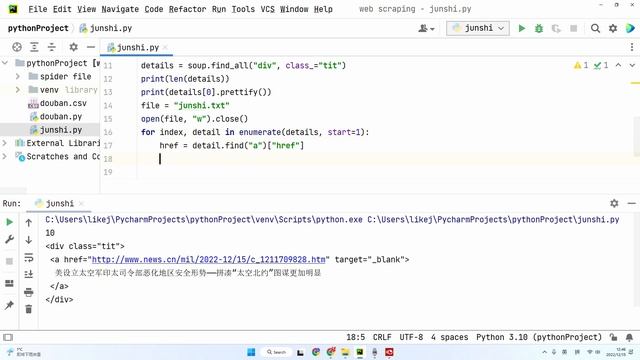The image size is (640, 360).
Task: Open the editor tabs more-options menu
Action: click(x=632, y=47)
